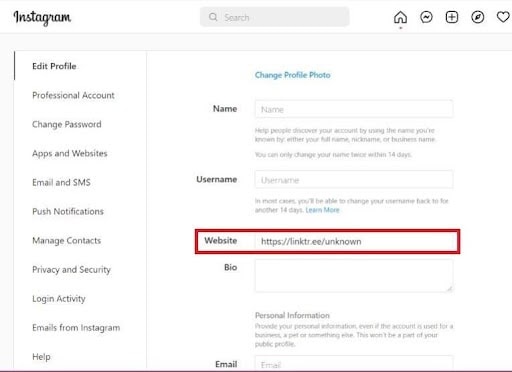Select Edit Profile in sidebar
Image resolution: width=512 pixels, height=372 pixels.
pyautogui.click(x=54, y=66)
